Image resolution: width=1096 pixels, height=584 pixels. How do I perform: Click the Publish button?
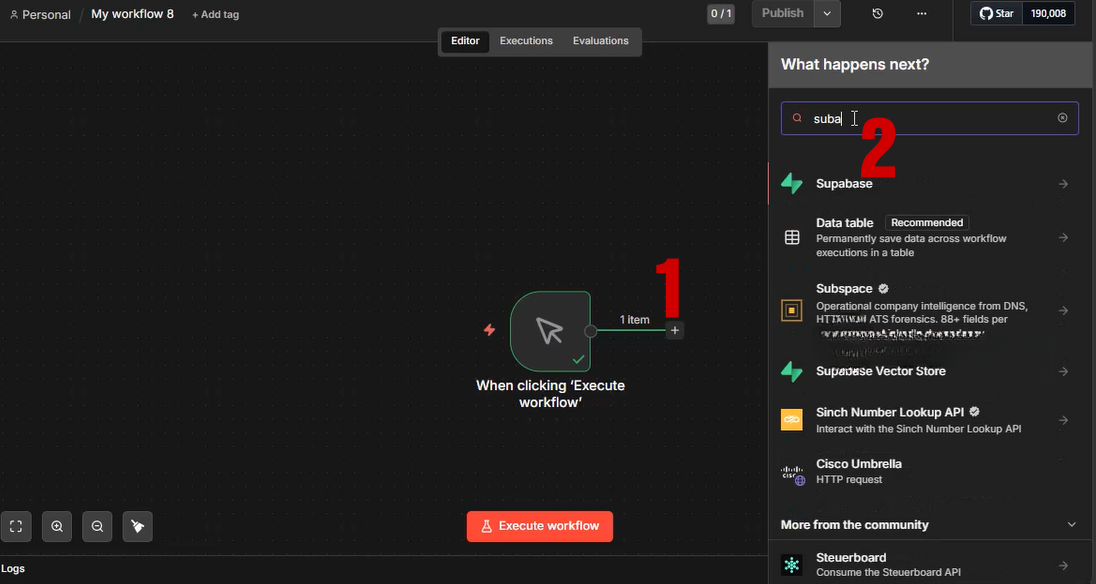[783, 14]
